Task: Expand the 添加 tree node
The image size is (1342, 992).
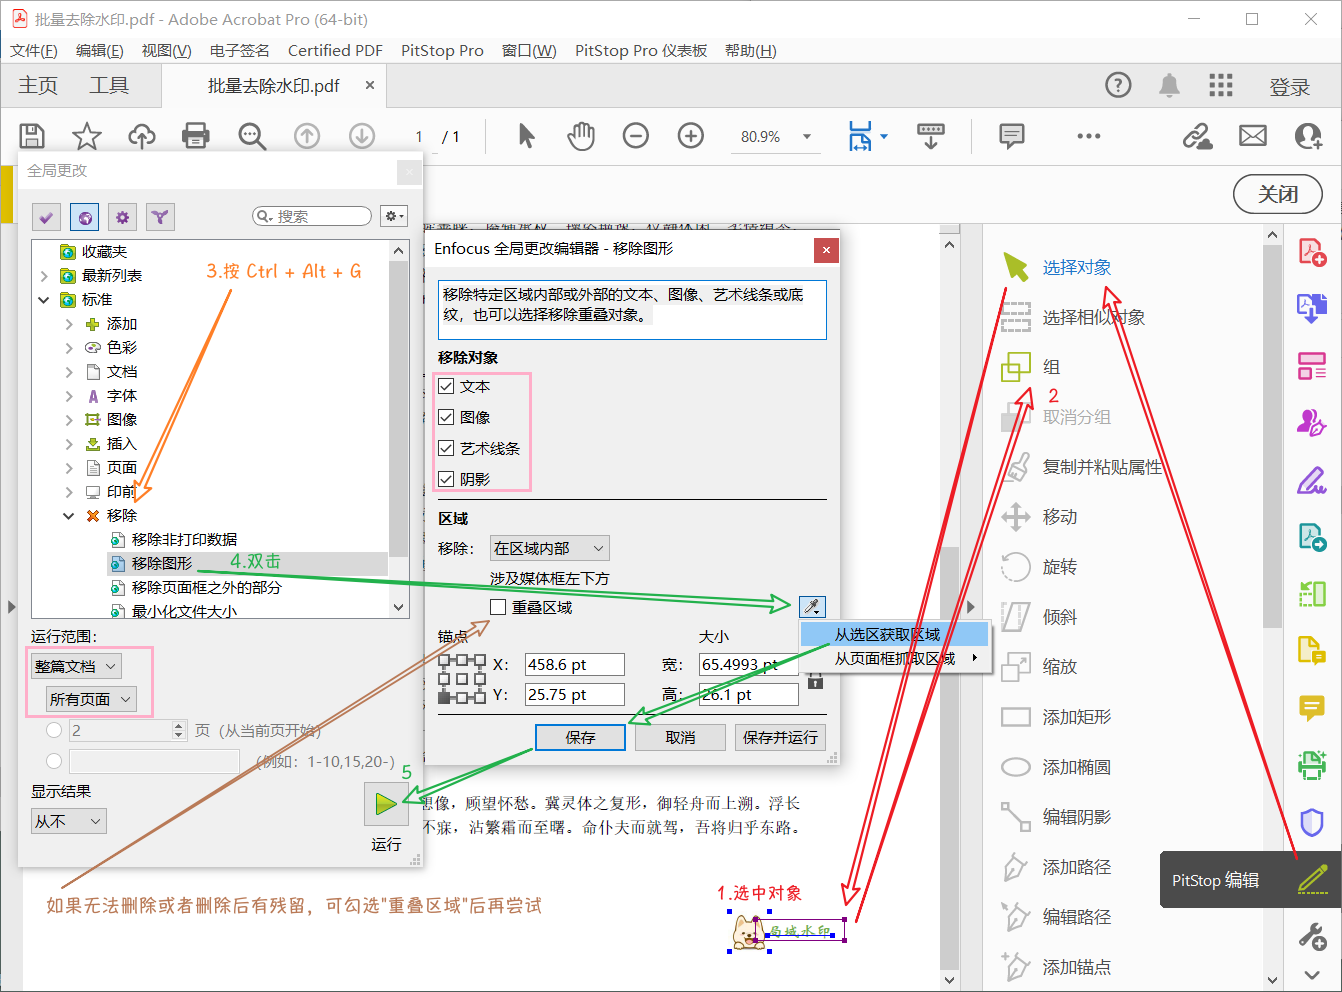Action: pos(68,324)
